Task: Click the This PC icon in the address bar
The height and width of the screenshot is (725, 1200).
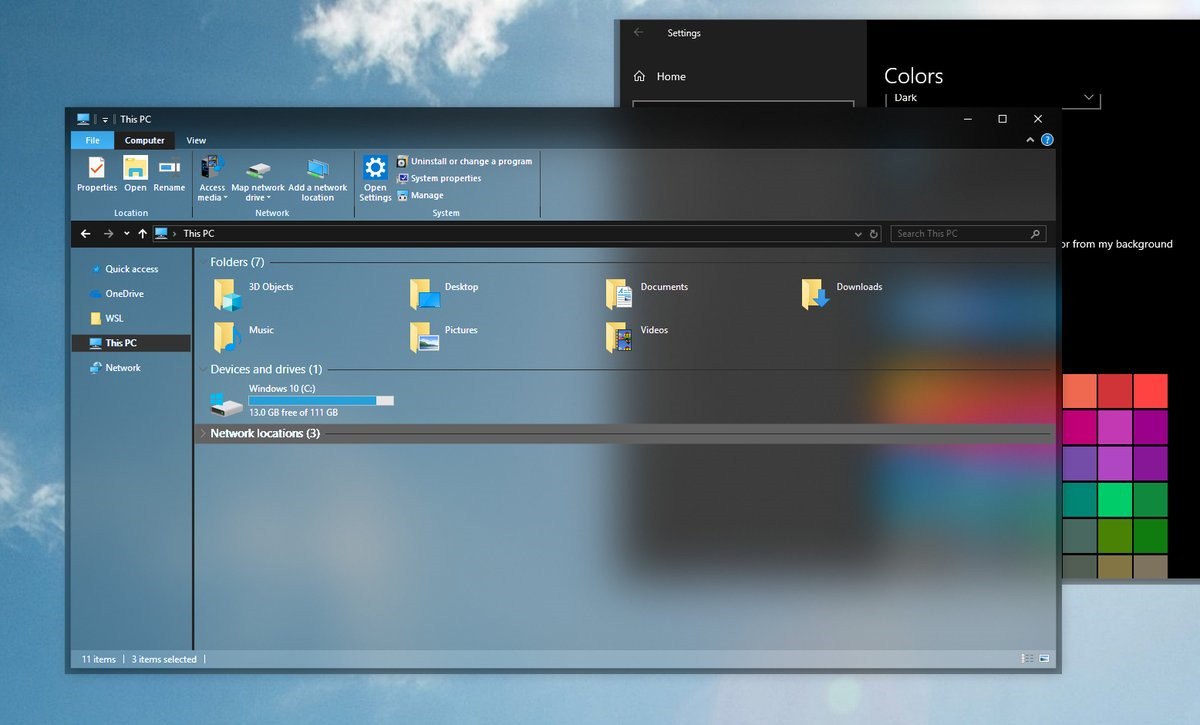Action: tap(161, 234)
